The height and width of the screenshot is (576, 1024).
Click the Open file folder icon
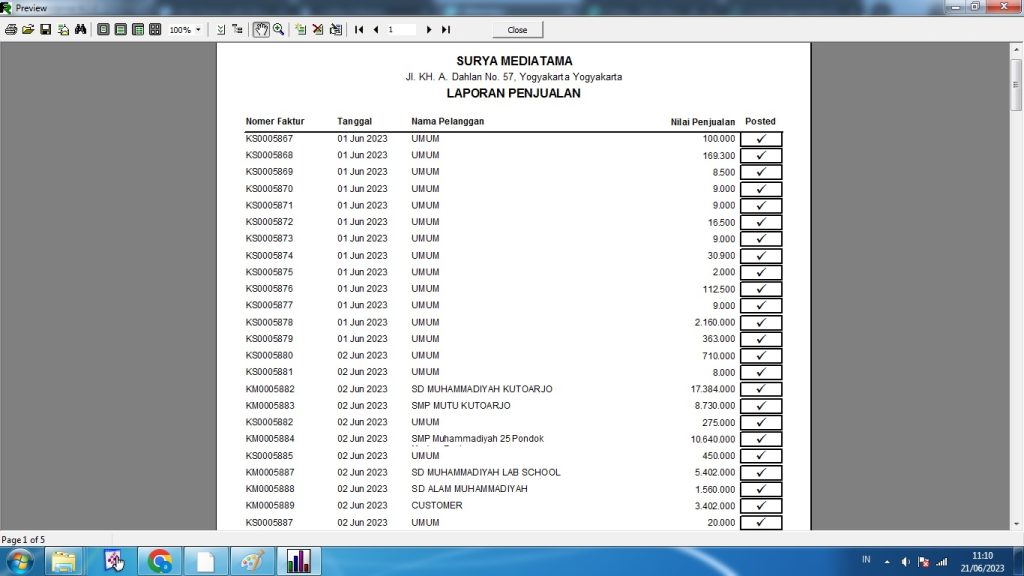click(x=28, y=30)
